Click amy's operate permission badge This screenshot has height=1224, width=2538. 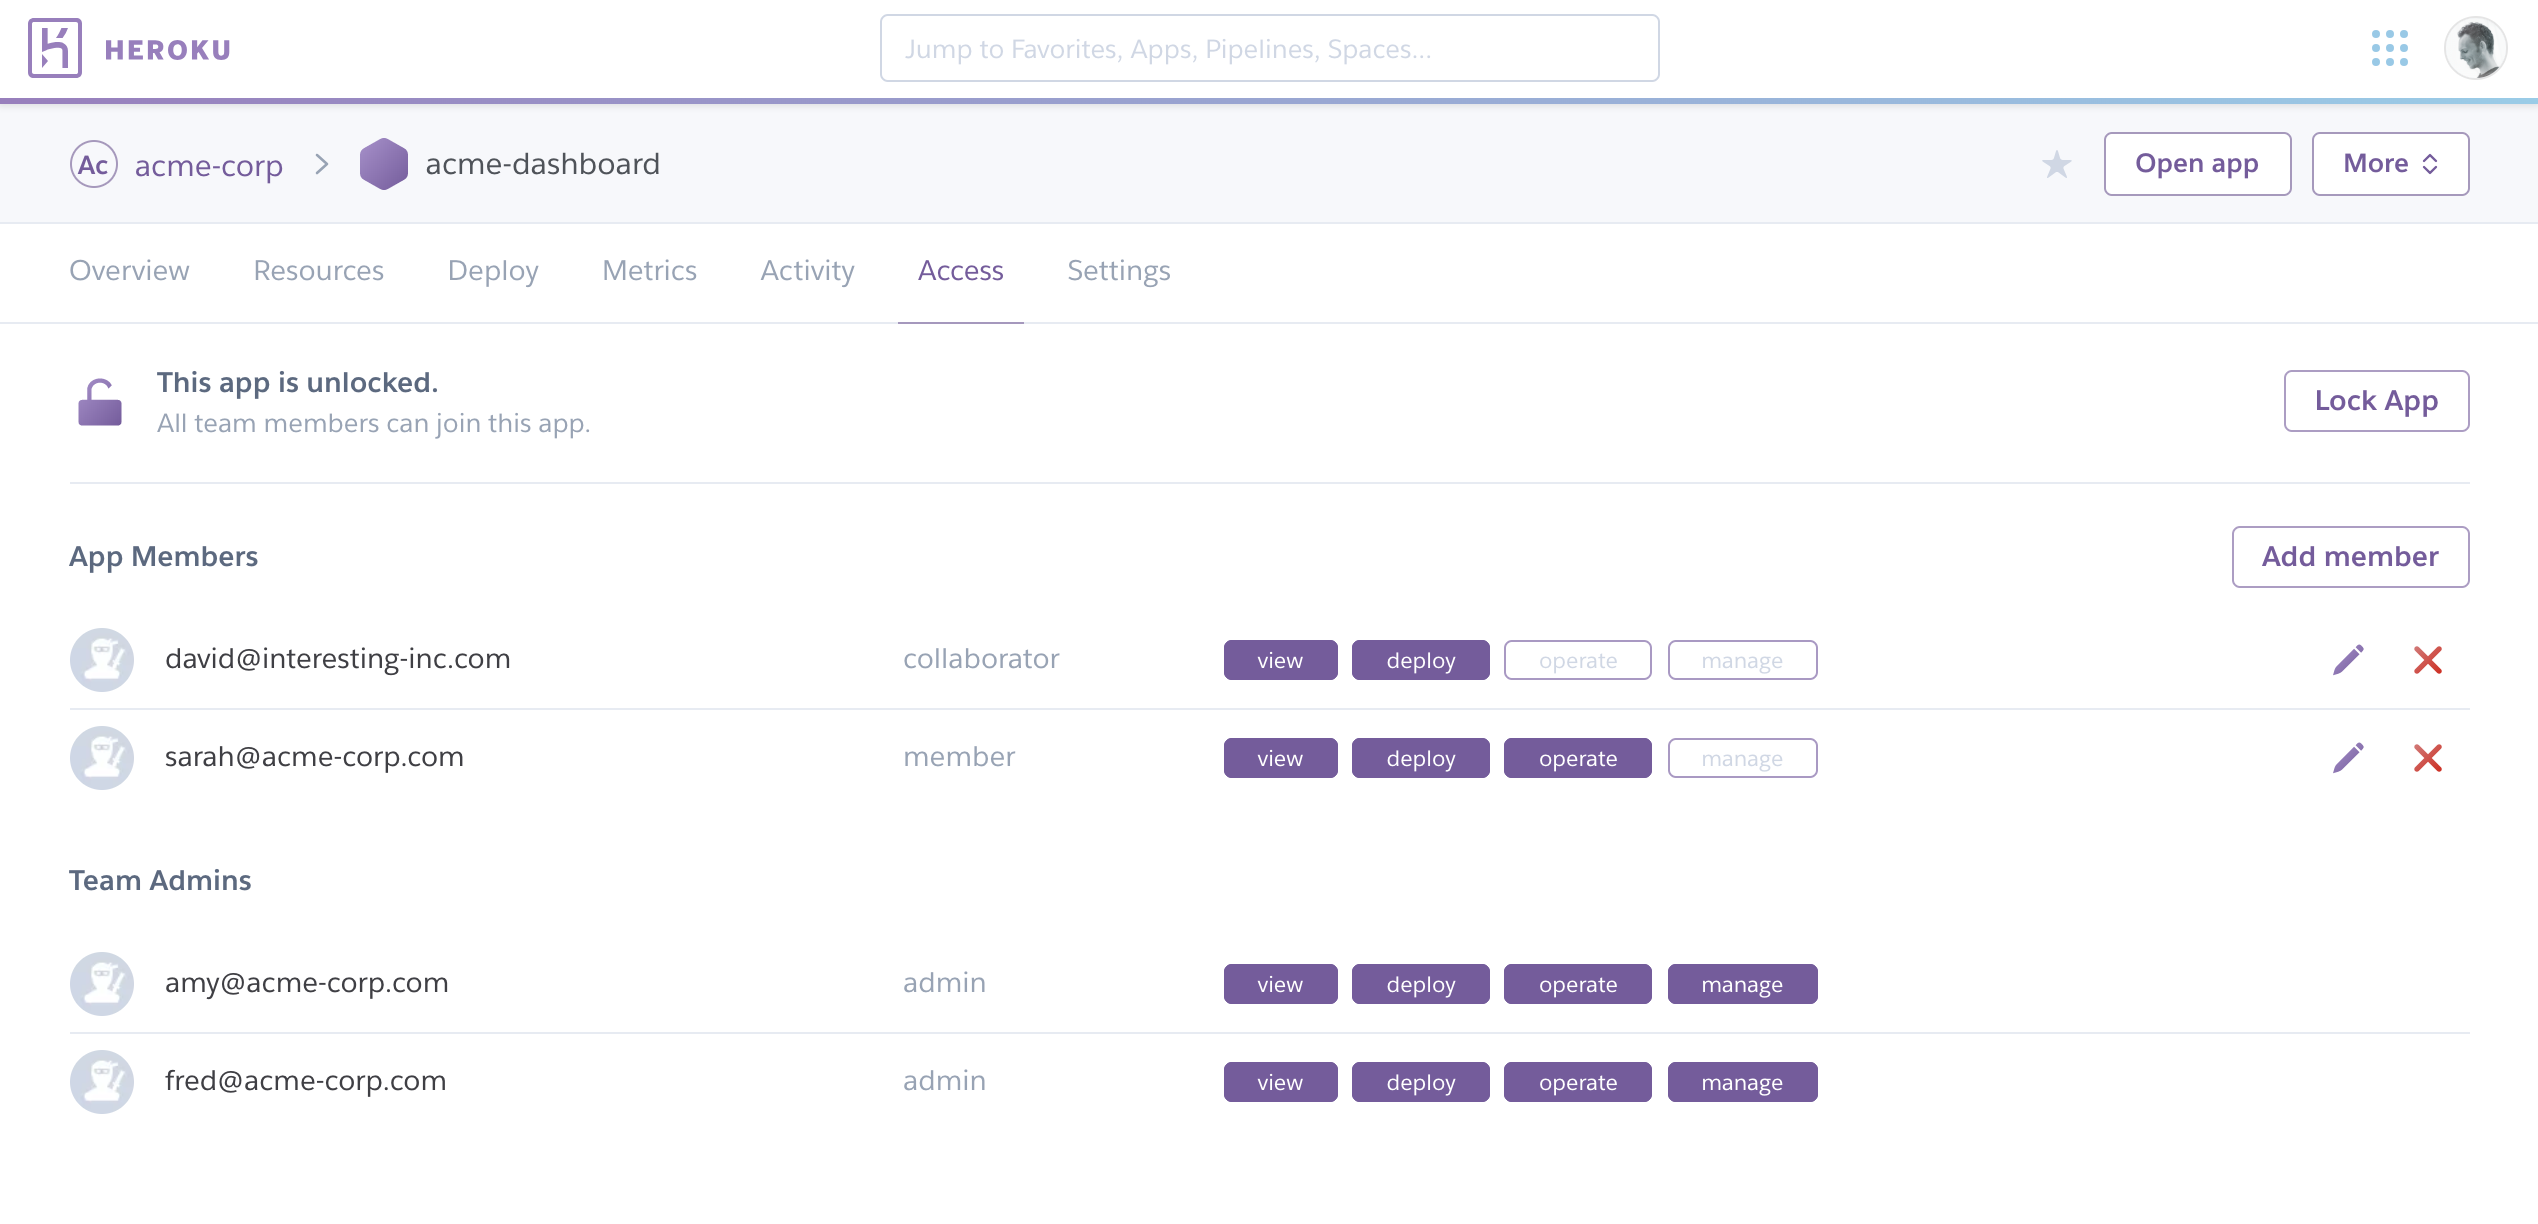coord(1578,984)
